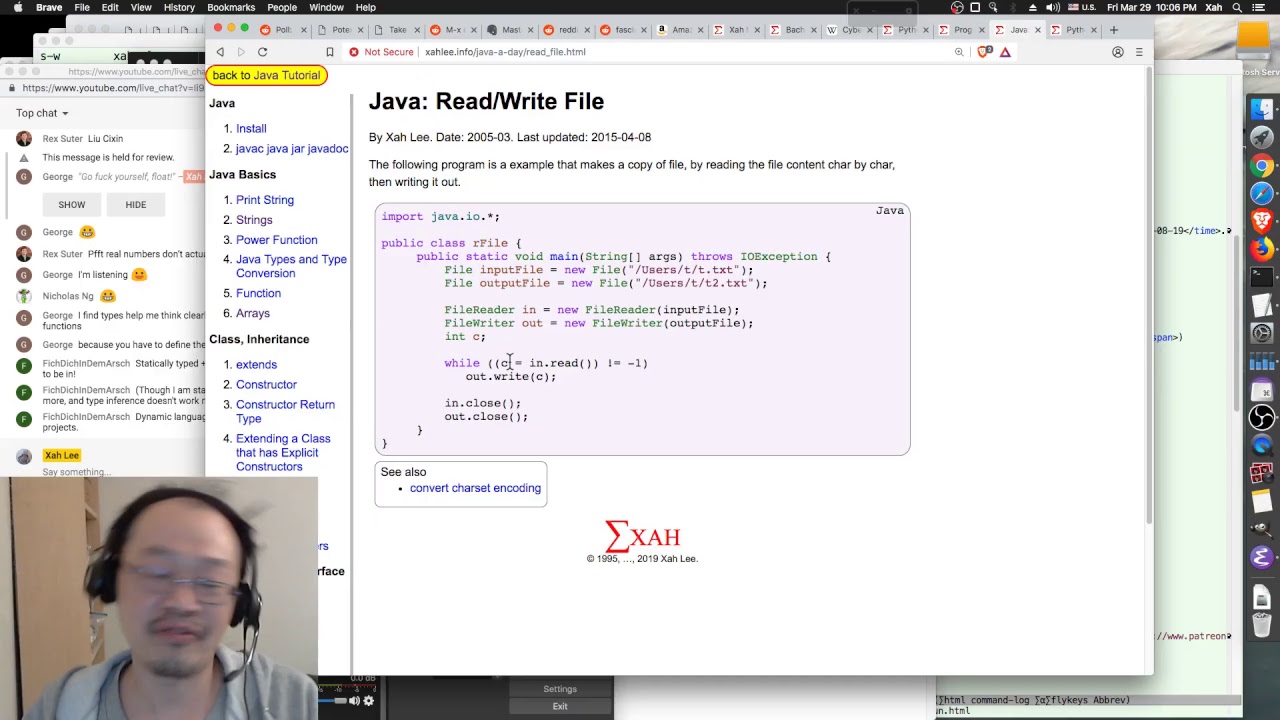Open Emacs from the Dock
The height and width of the screenshot is (720, 1280).
[1262, 557]
